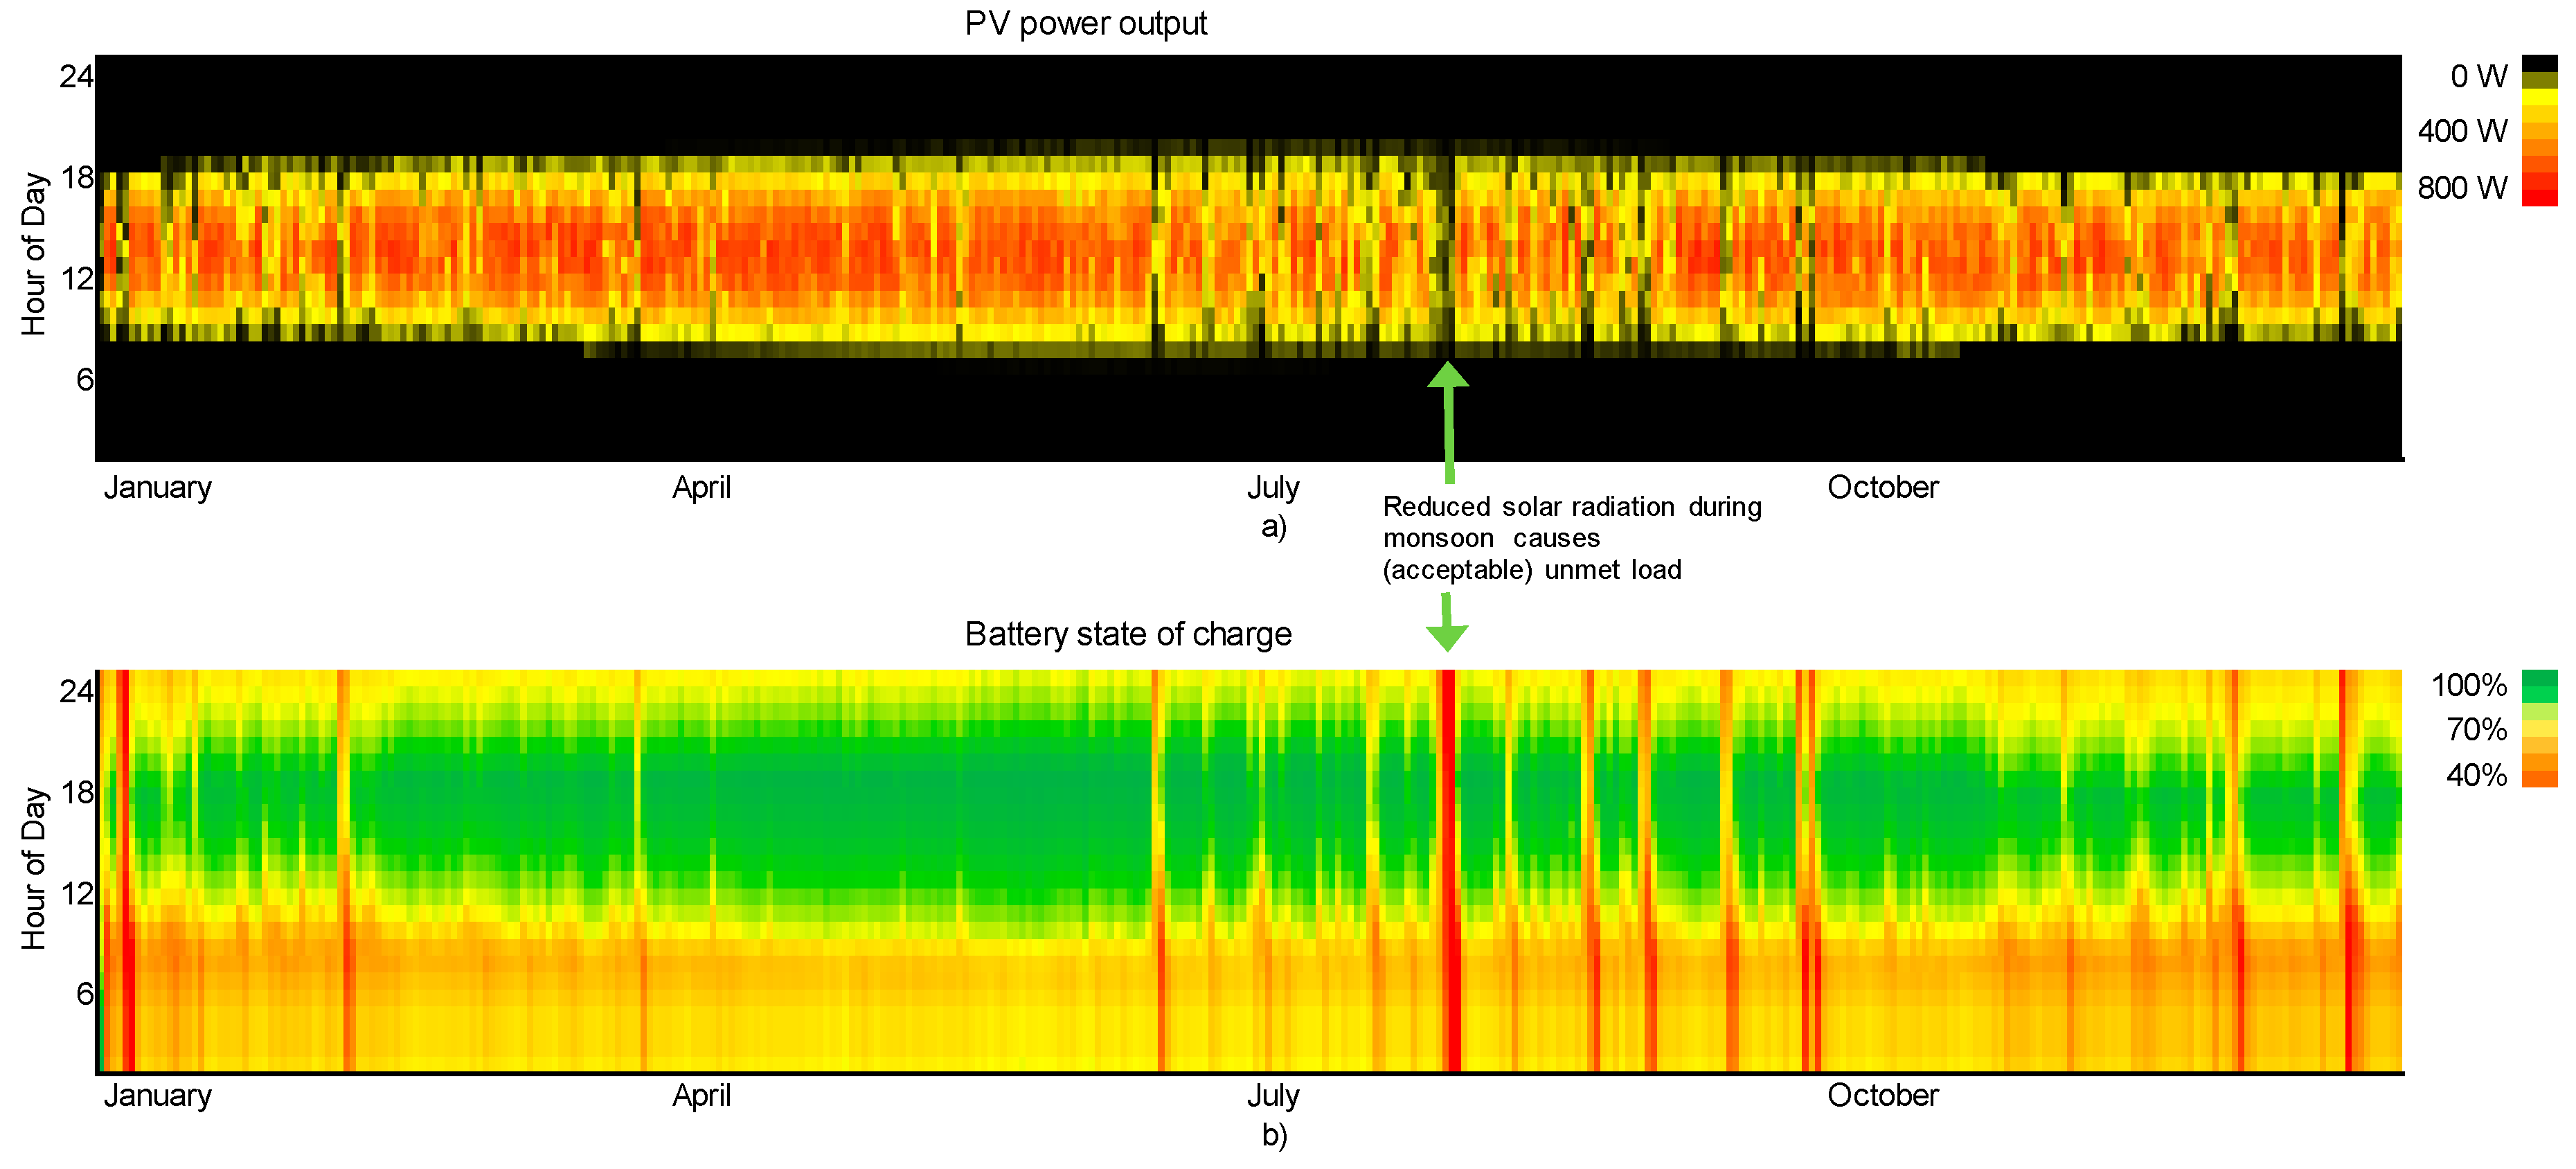Click the '12' tick on the PV chart
The width and height of the screenshot is (2576, 1169).
(x=77, y=279)
